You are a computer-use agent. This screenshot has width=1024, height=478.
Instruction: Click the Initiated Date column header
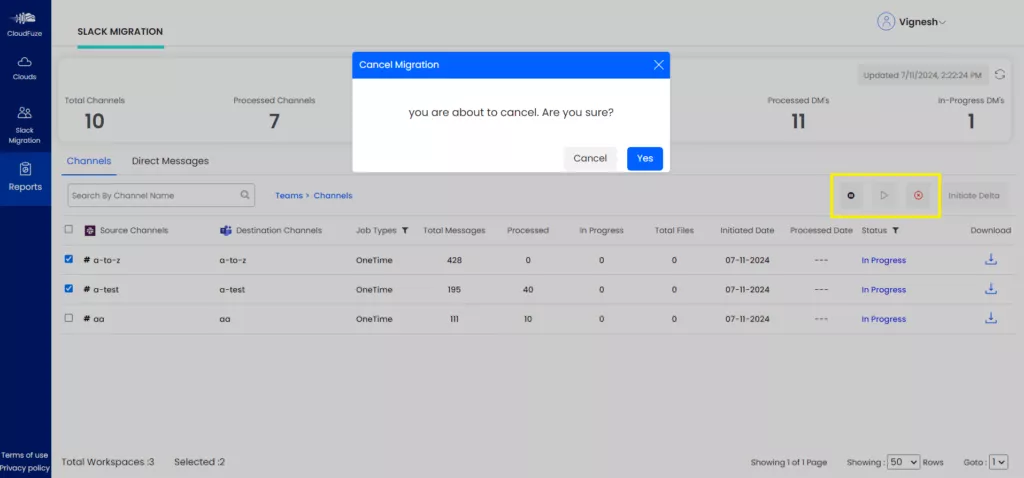[x=747, y=231]
